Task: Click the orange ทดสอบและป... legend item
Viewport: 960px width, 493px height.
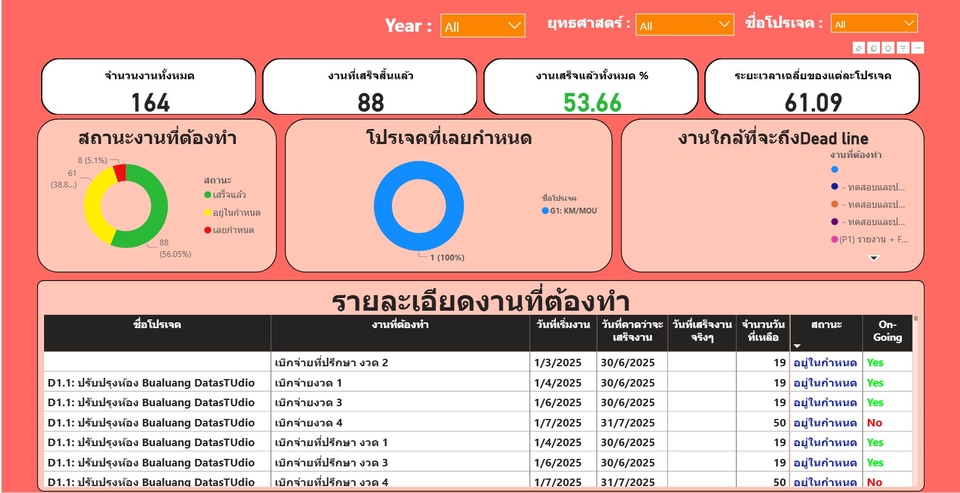Action: (869, 205)
